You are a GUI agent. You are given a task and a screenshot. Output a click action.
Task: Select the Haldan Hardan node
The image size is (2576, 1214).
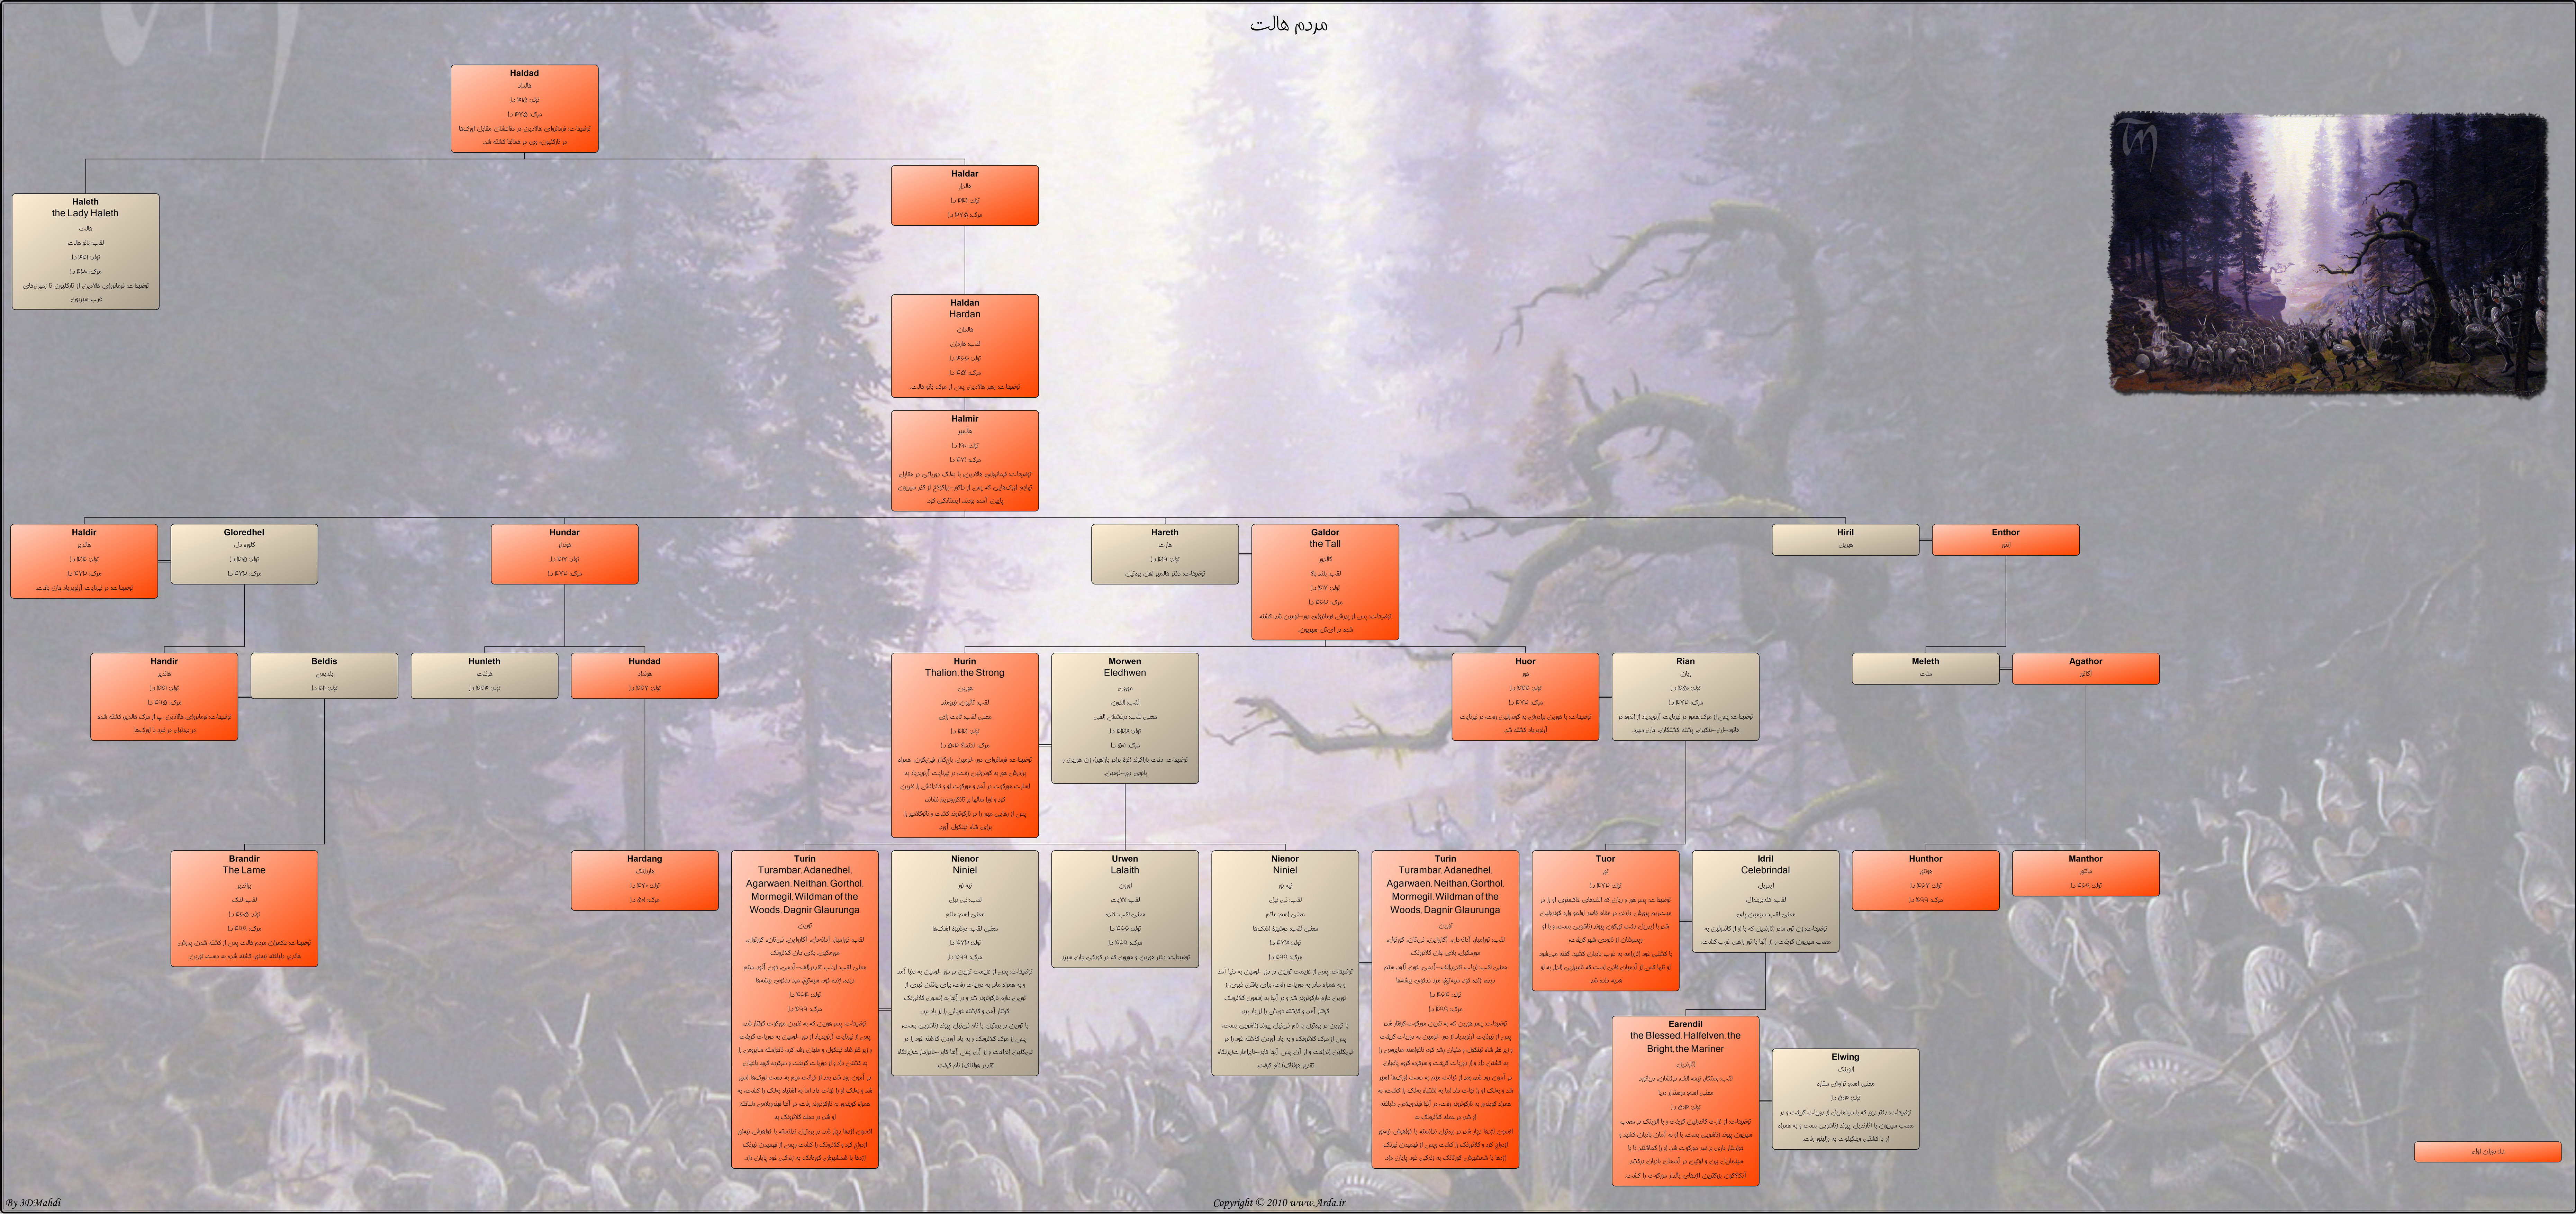(x=964, y=345)
